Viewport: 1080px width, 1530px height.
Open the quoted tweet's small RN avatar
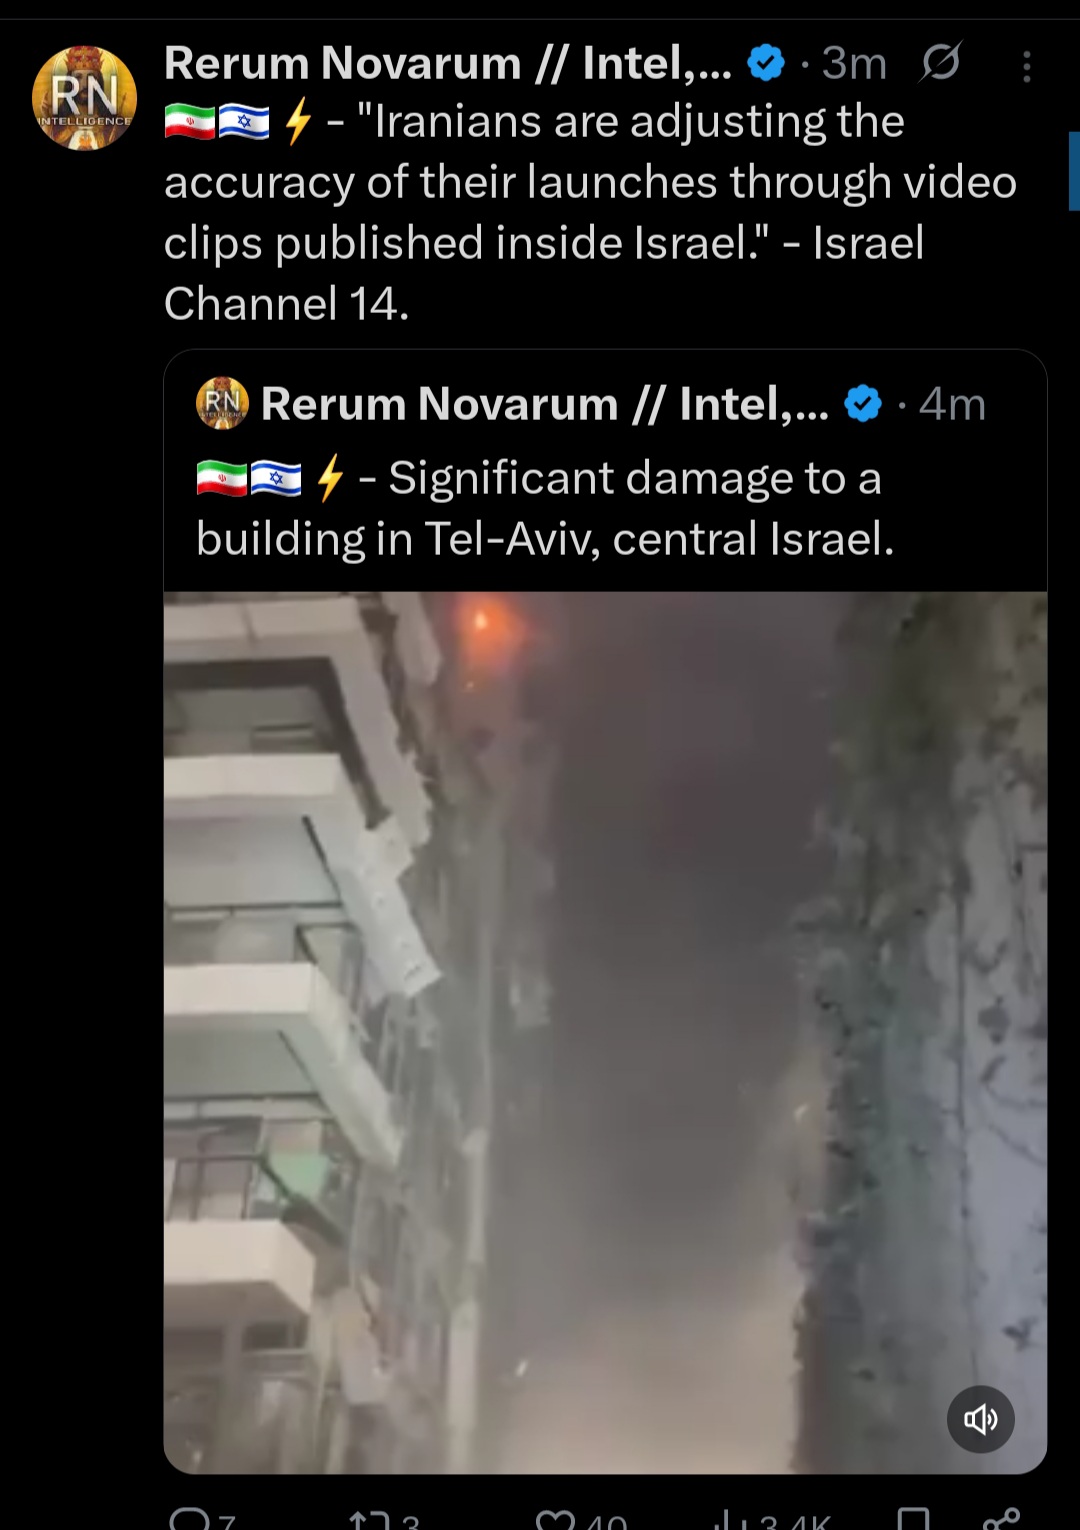pyautogui.click(x=222, y=403)
